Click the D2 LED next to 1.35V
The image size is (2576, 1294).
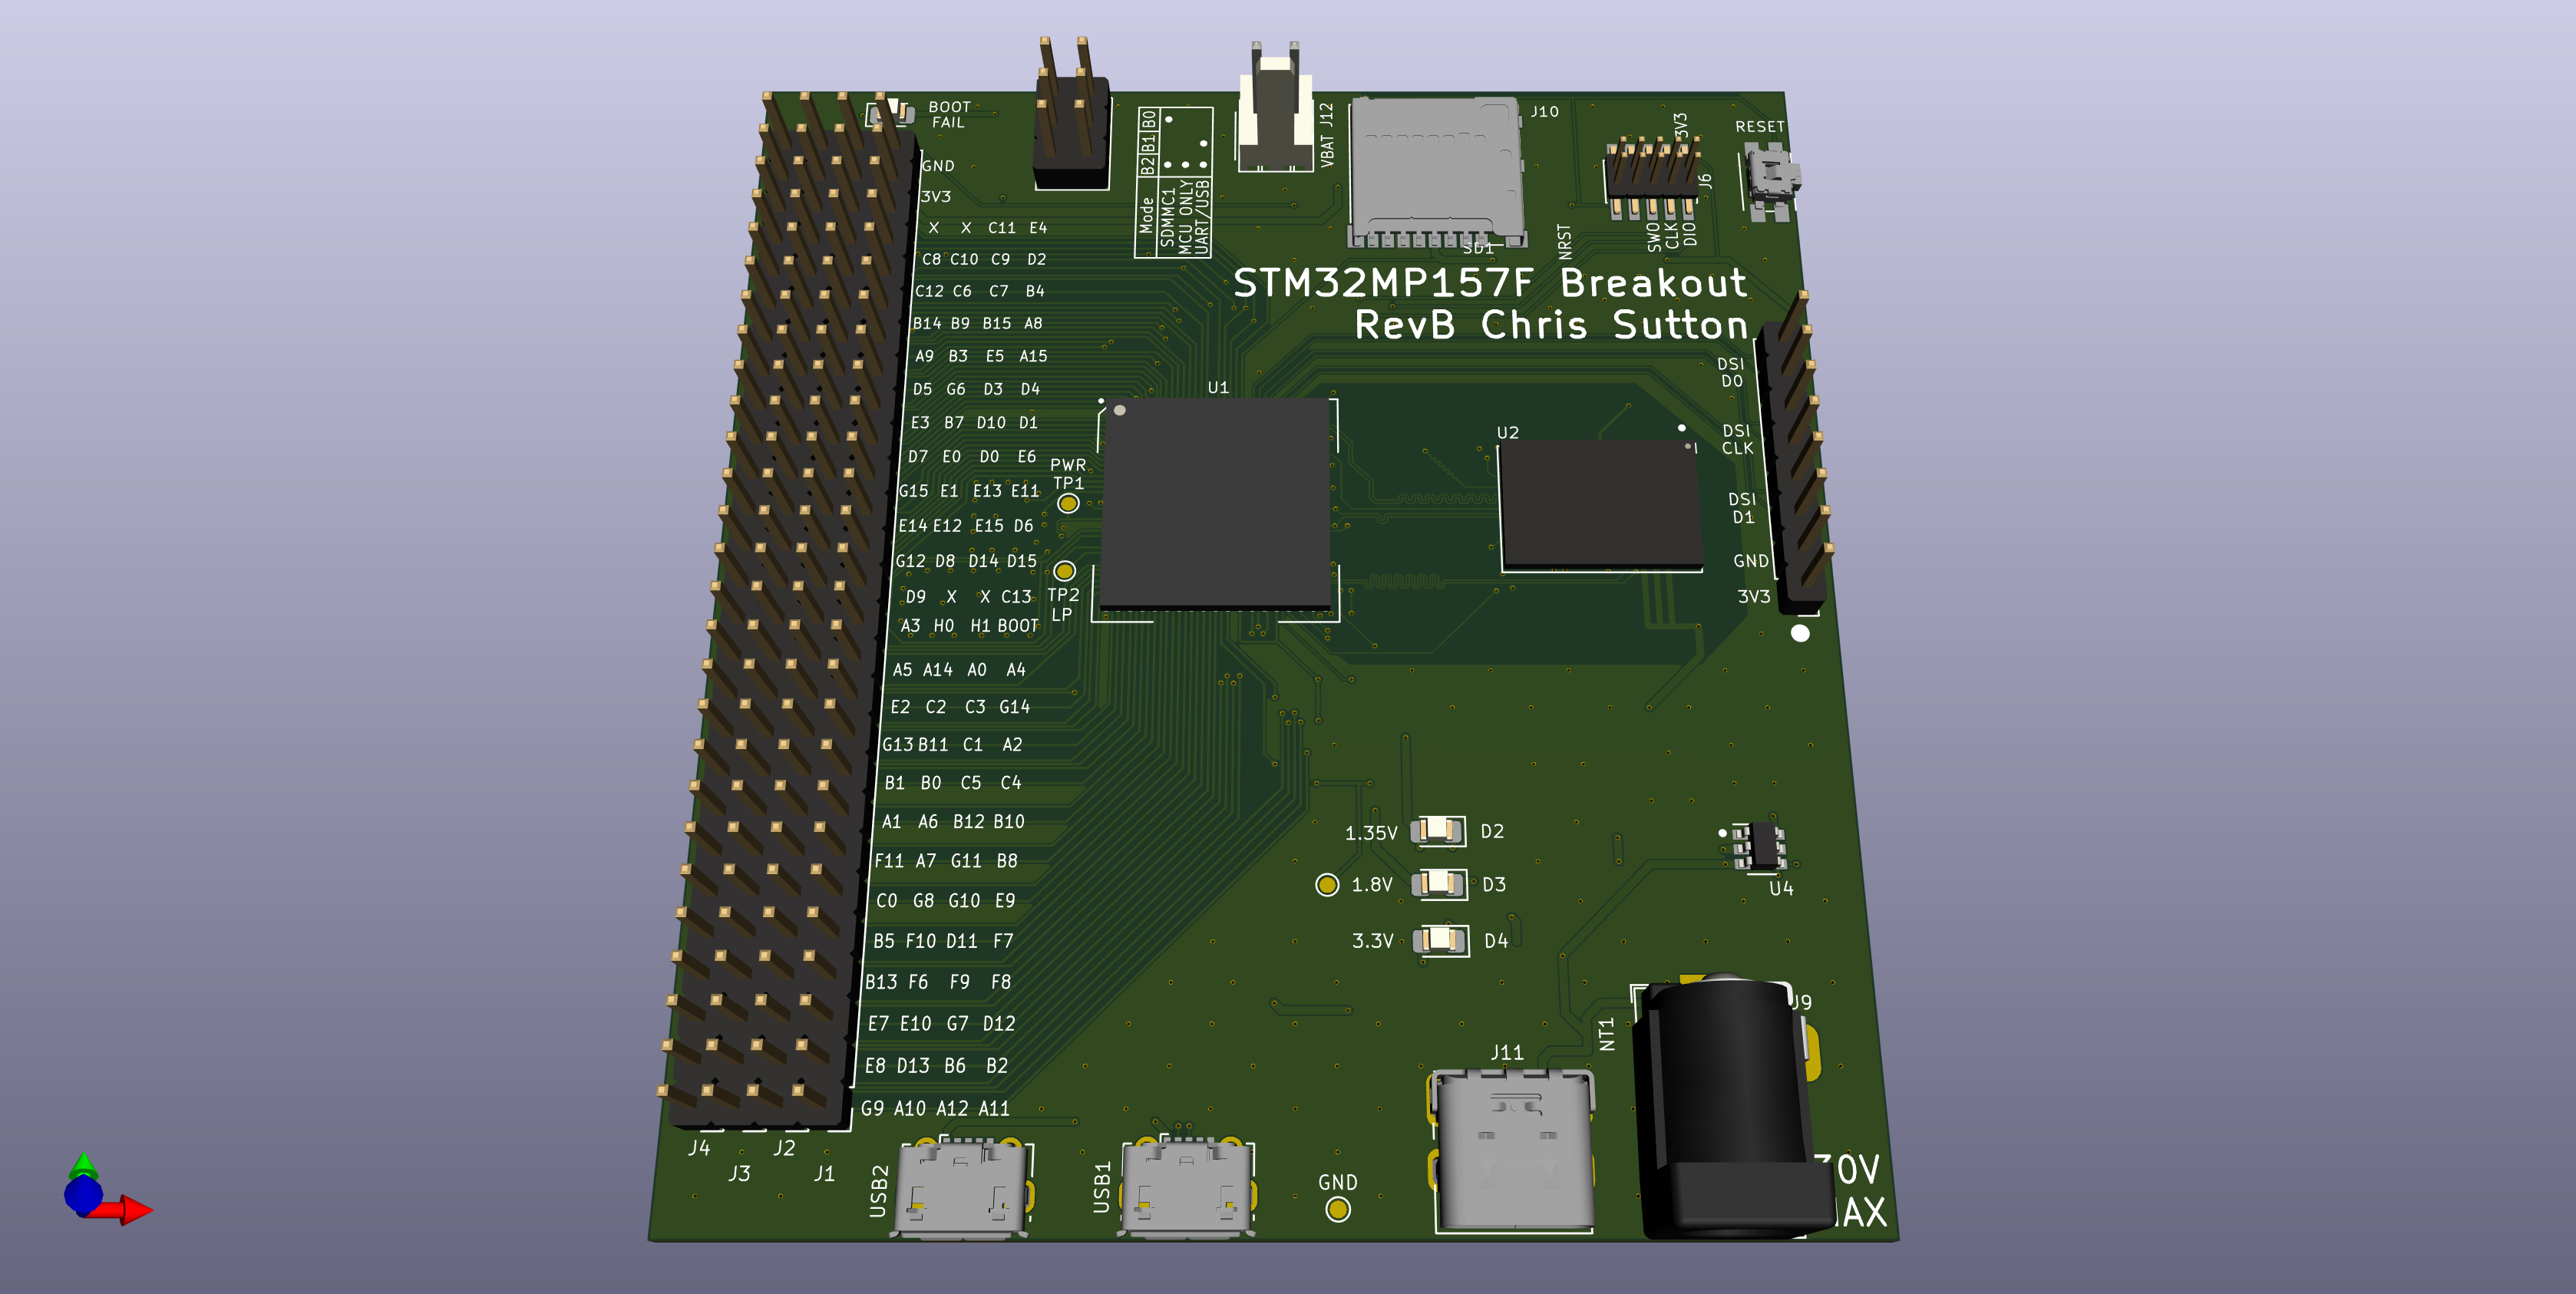(1438, 830)
